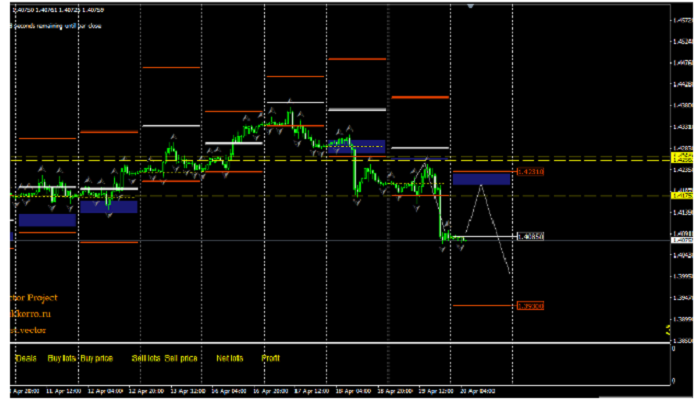Select the Deals column label
The image size is (696, 400).
[x=26, y=357]
